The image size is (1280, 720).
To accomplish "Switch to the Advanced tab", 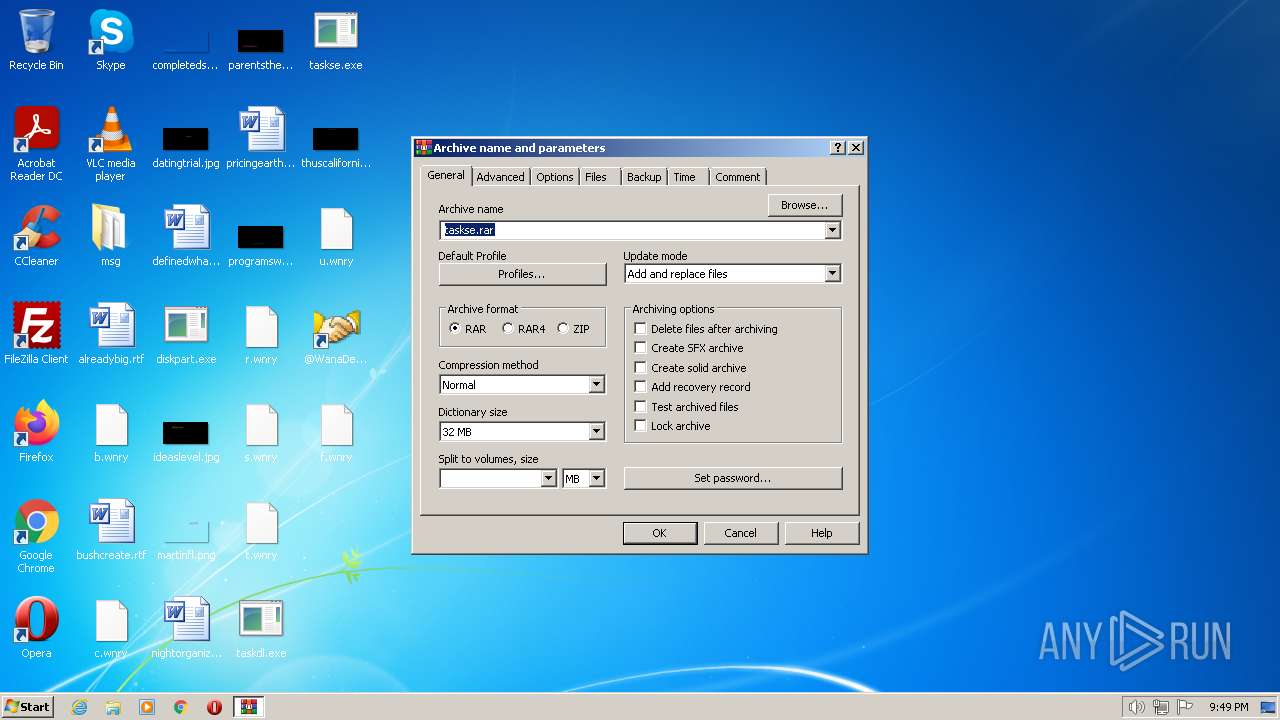I will pos(500,177).
